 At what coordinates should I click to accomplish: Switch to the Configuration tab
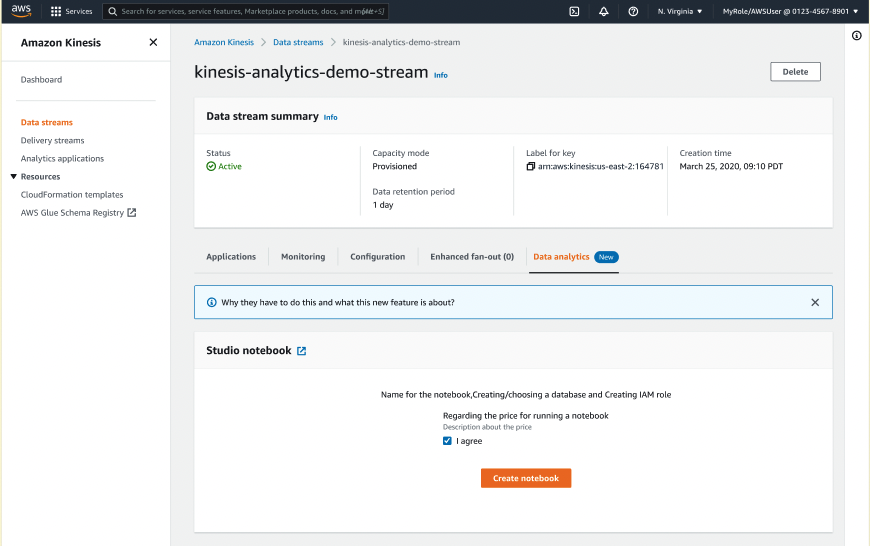(x=377, y=256)
